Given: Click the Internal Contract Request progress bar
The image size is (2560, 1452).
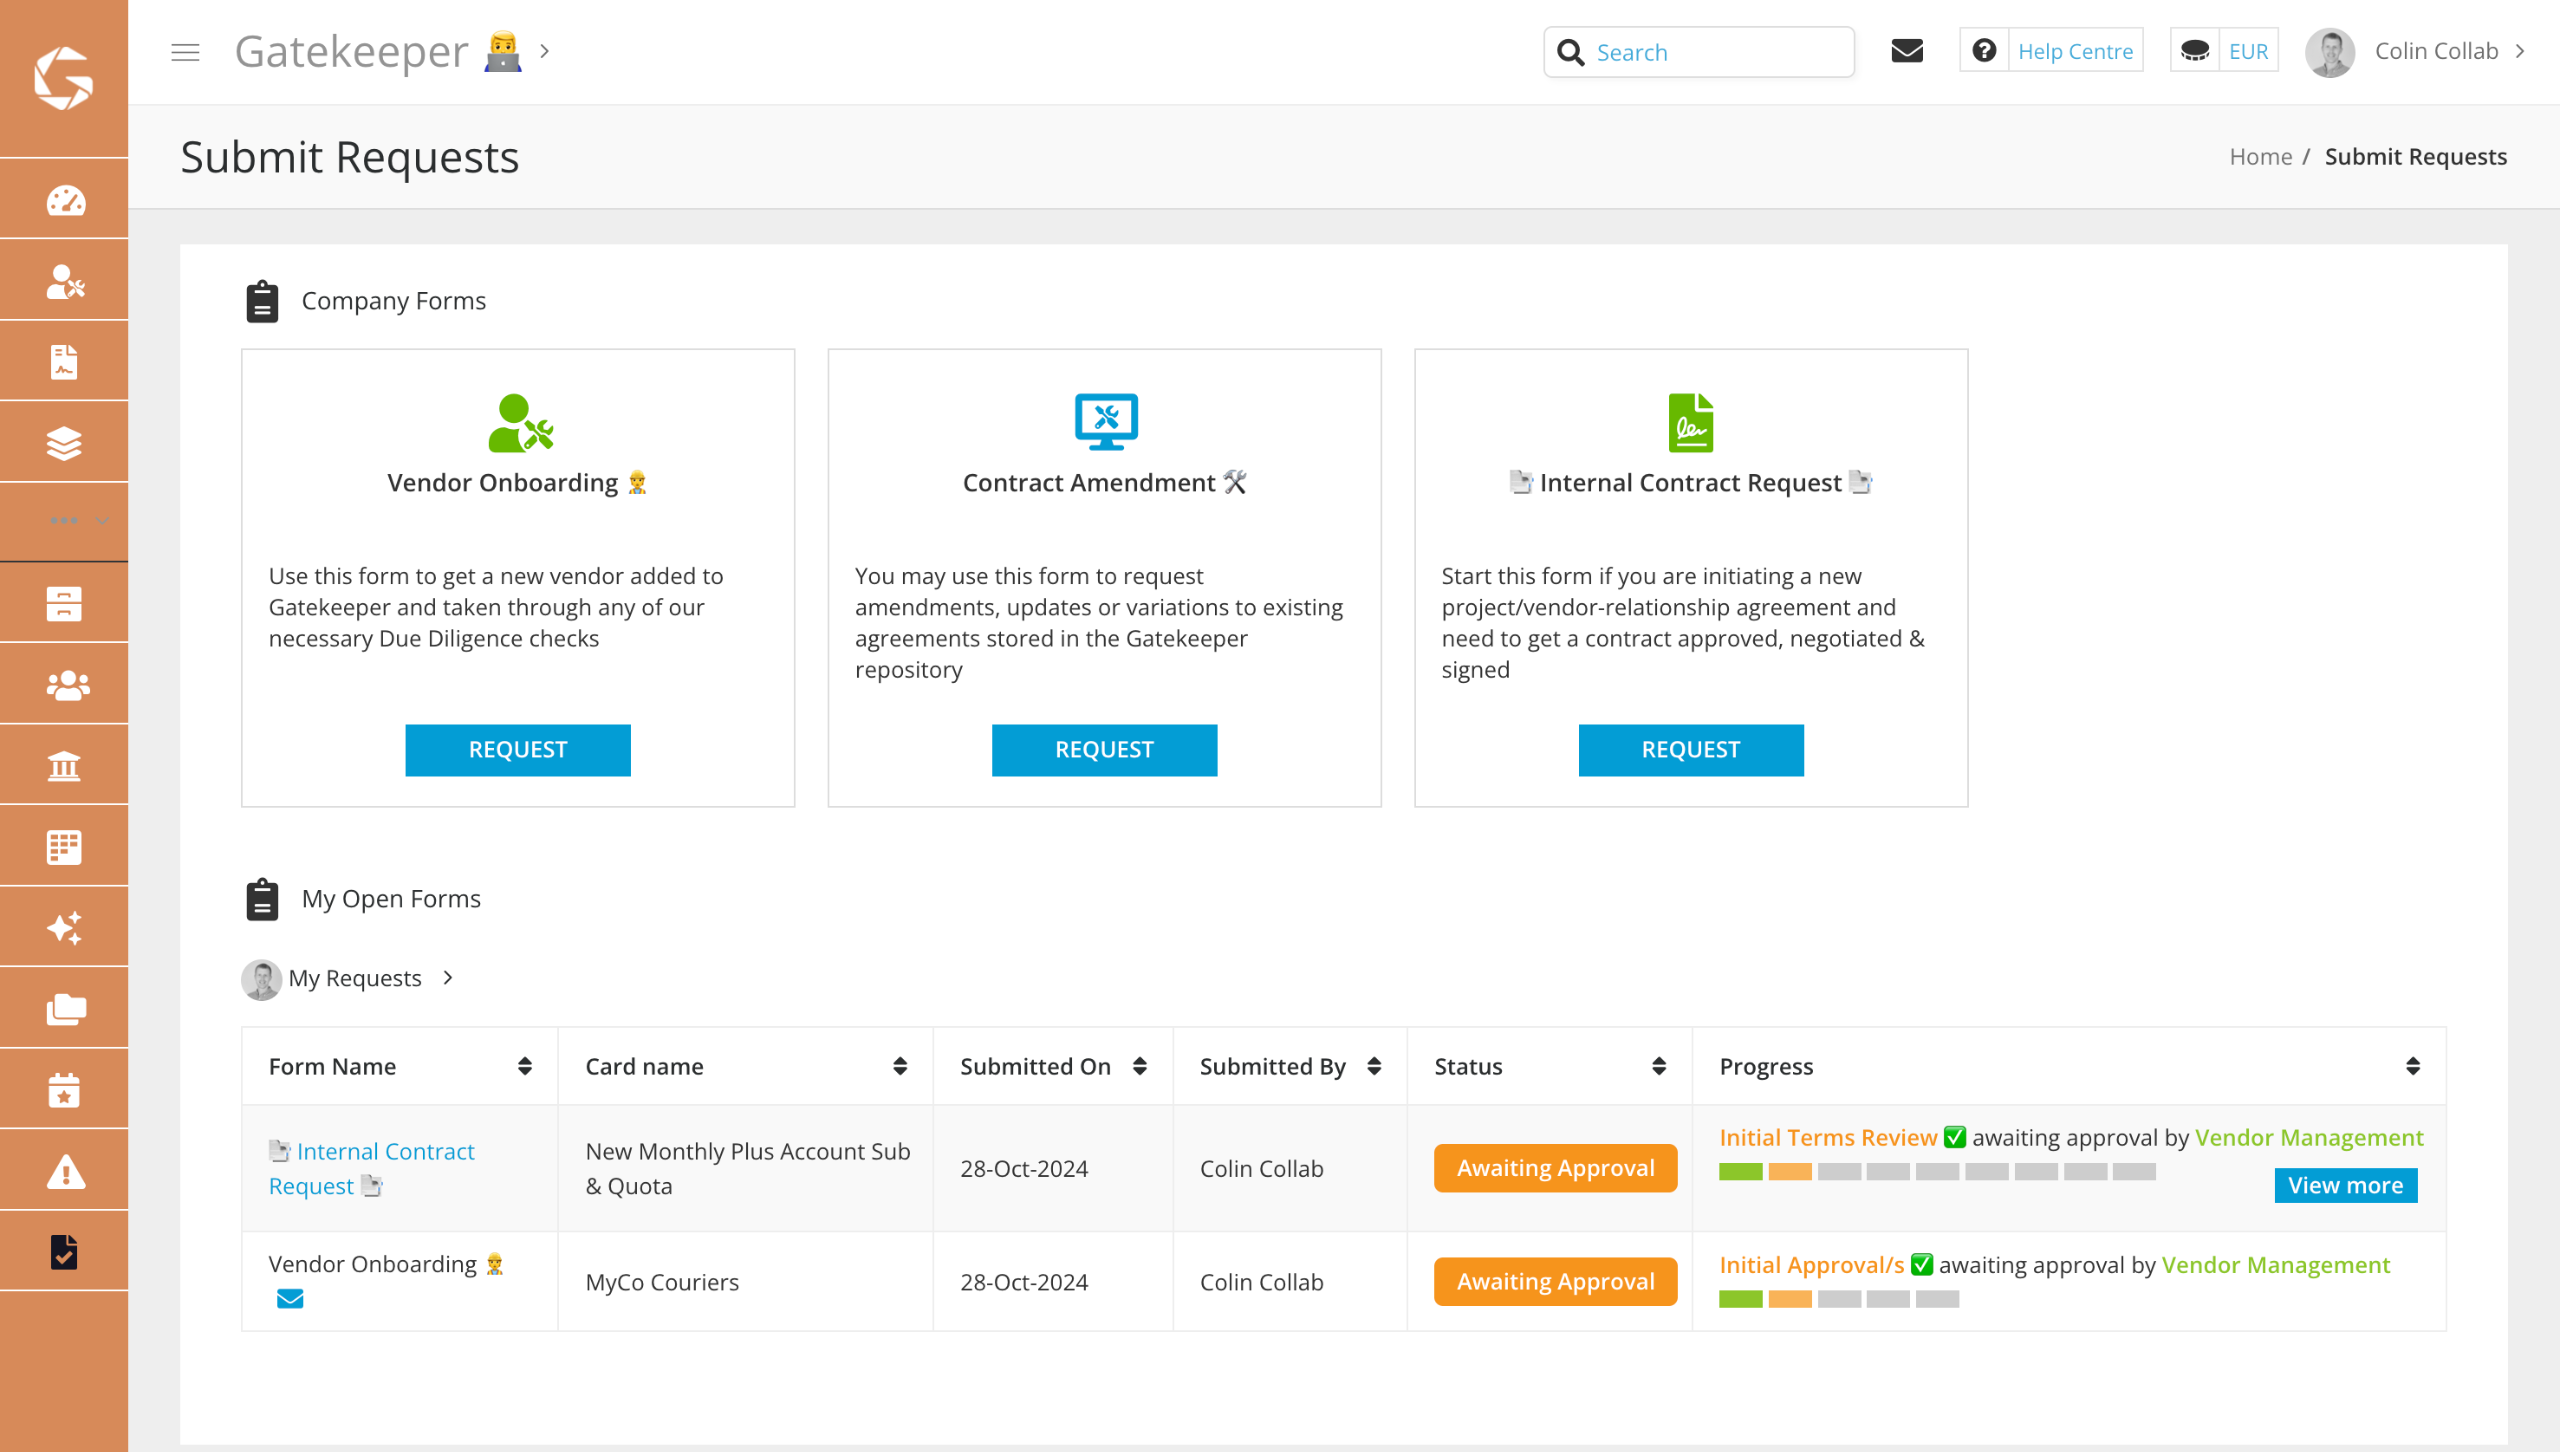Looking at the screenshot, I should pos(1936,1172).
